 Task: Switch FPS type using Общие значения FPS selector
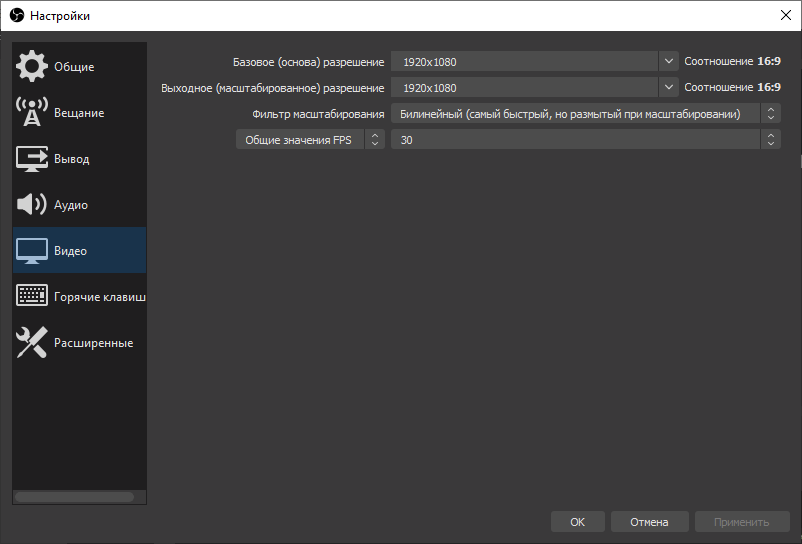(309, 140)
